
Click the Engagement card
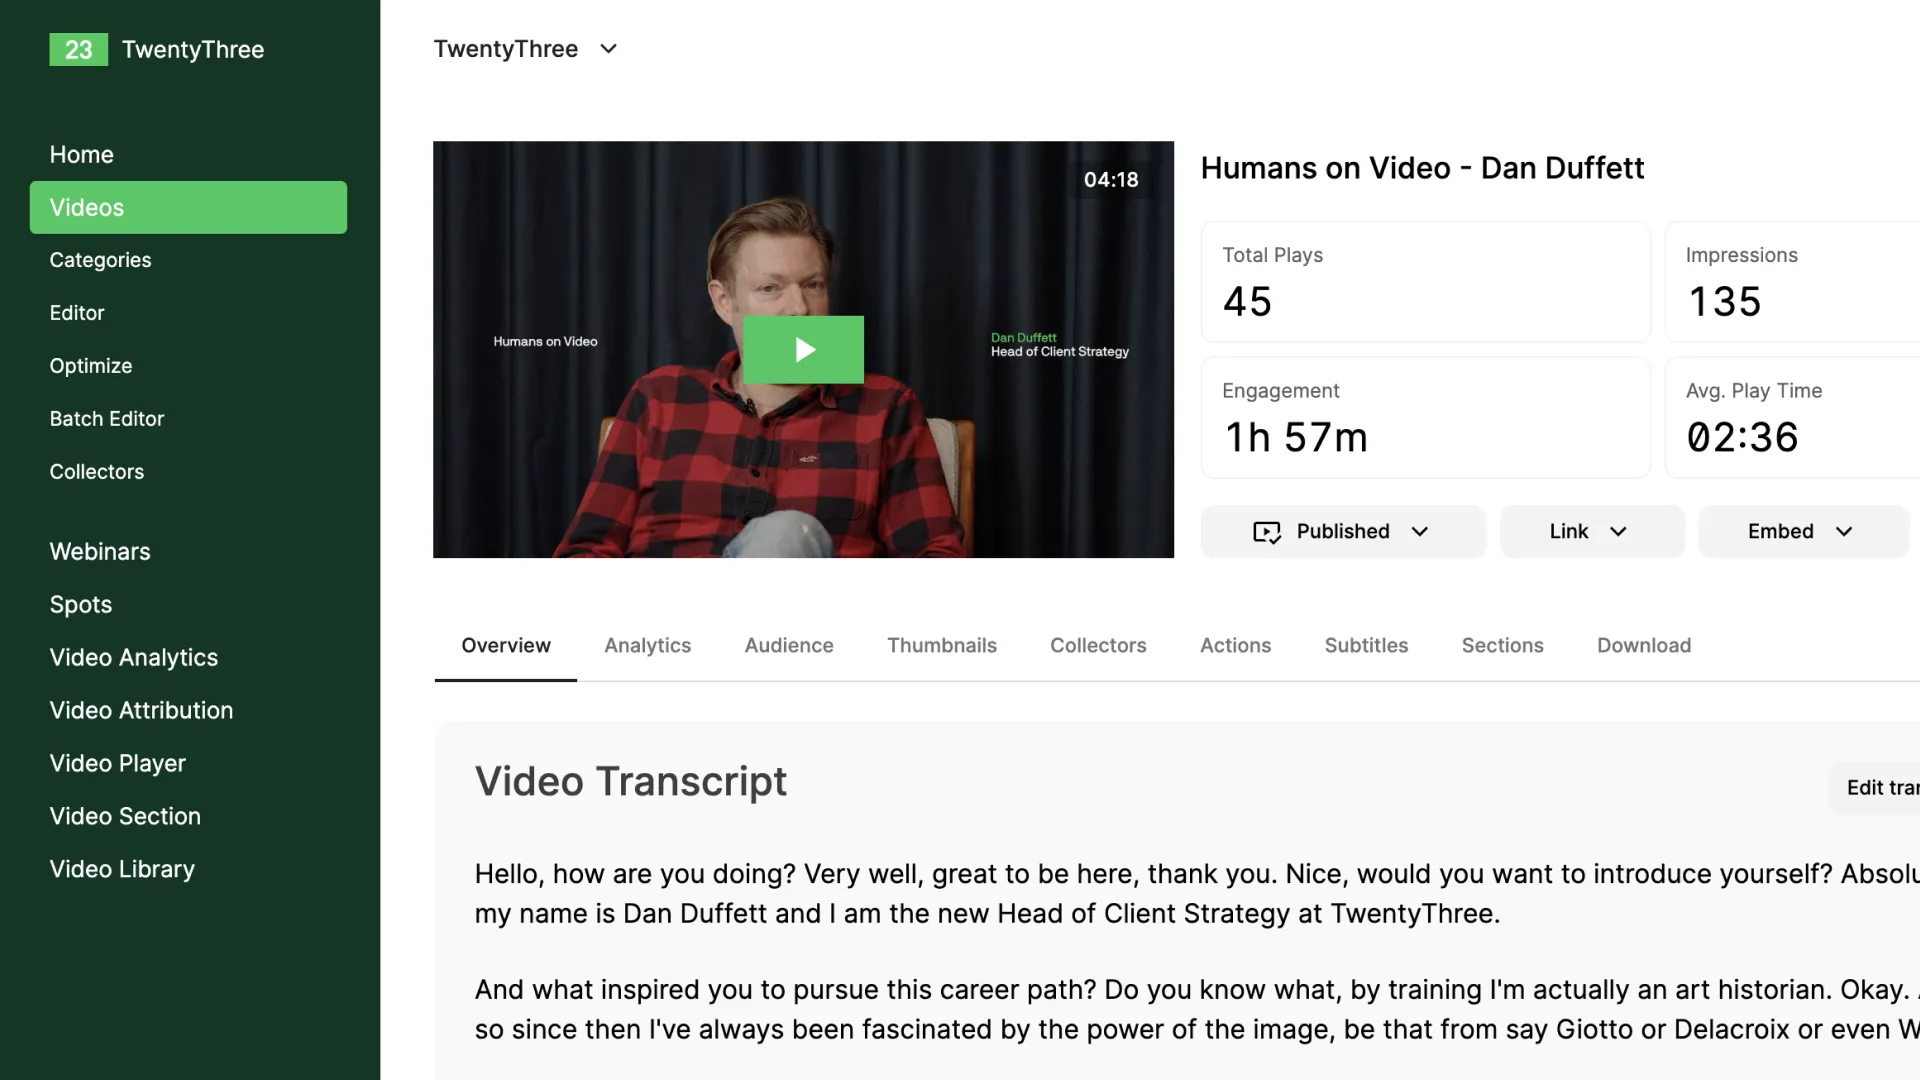(x=1425, y=418)
